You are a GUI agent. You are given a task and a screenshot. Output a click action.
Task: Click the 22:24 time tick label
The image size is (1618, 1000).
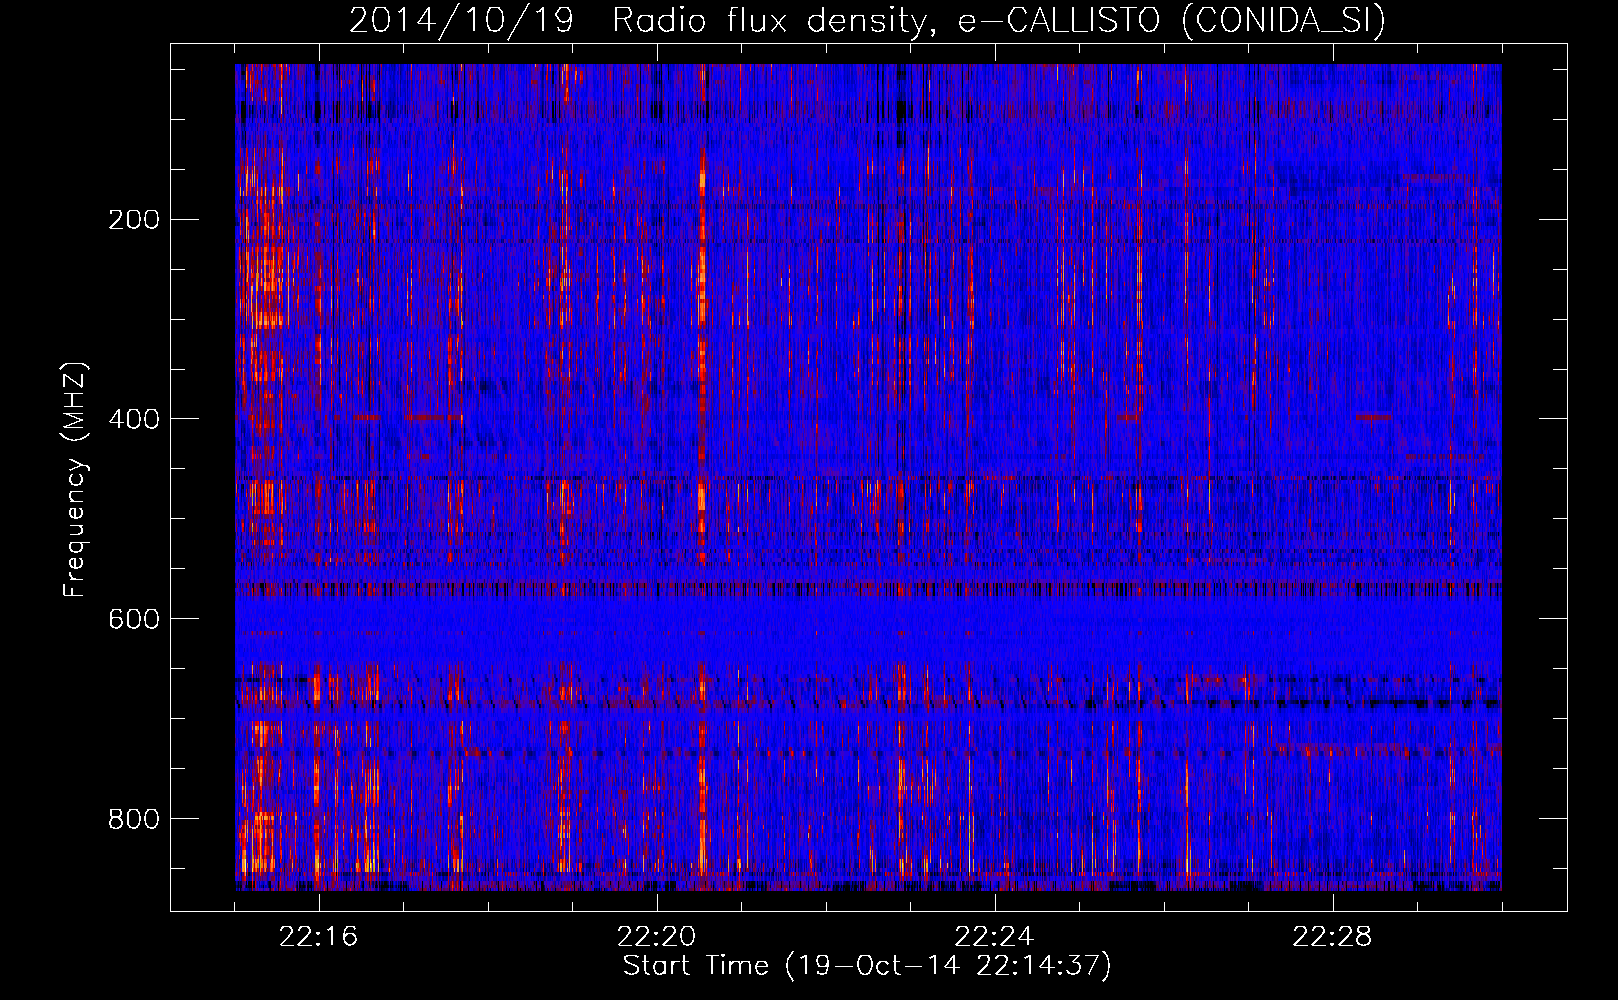[994, 937]
